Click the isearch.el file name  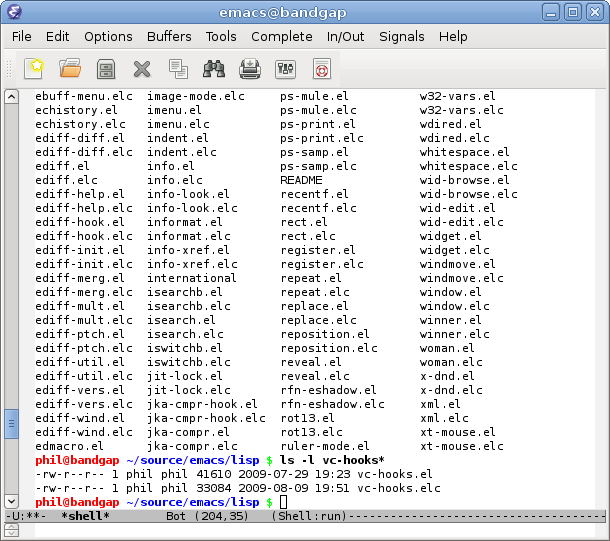pyautogui.click(x=181, y=320)
